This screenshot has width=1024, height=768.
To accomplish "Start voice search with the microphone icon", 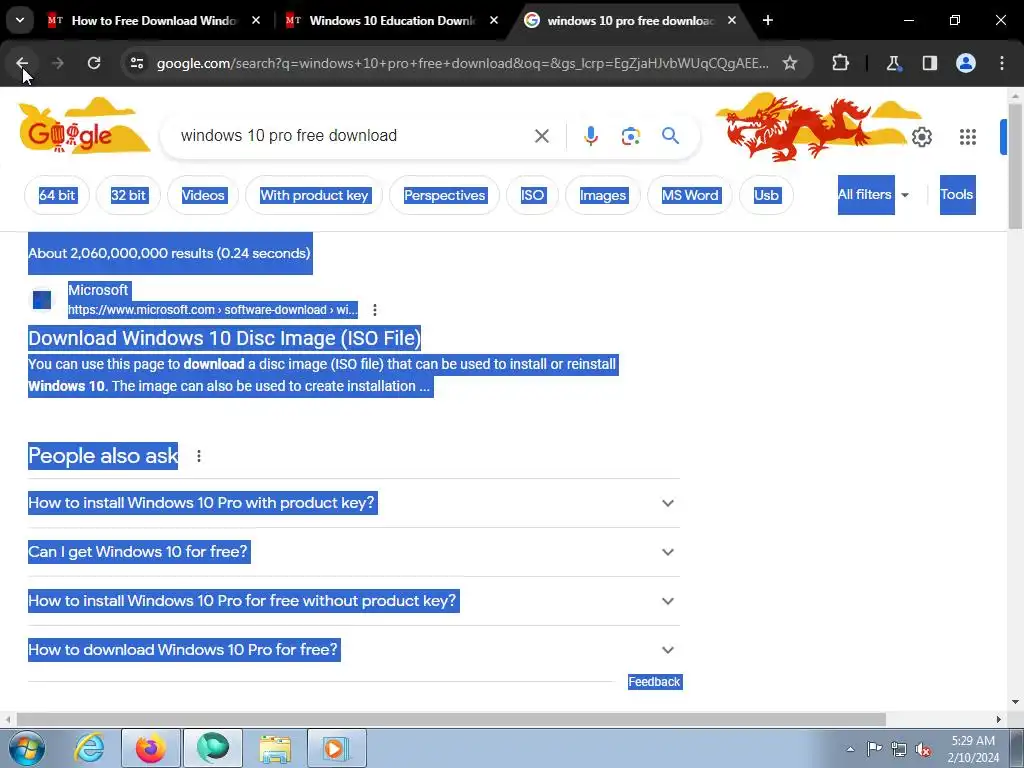I will (x=590, y=136).
